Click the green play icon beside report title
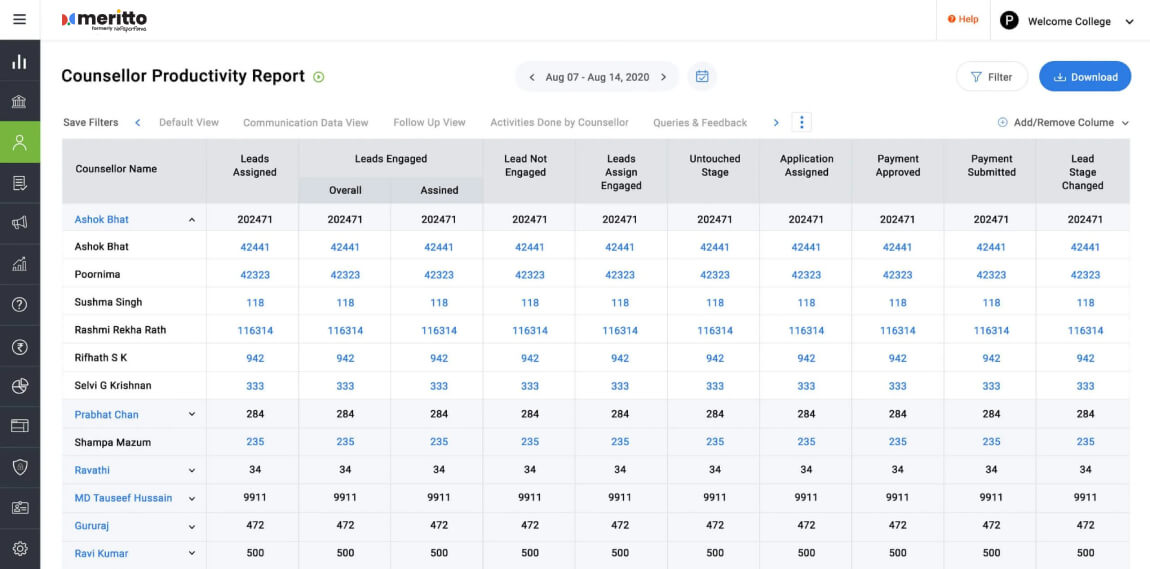This screenshot has width=1150, height=569. [318, 76]
